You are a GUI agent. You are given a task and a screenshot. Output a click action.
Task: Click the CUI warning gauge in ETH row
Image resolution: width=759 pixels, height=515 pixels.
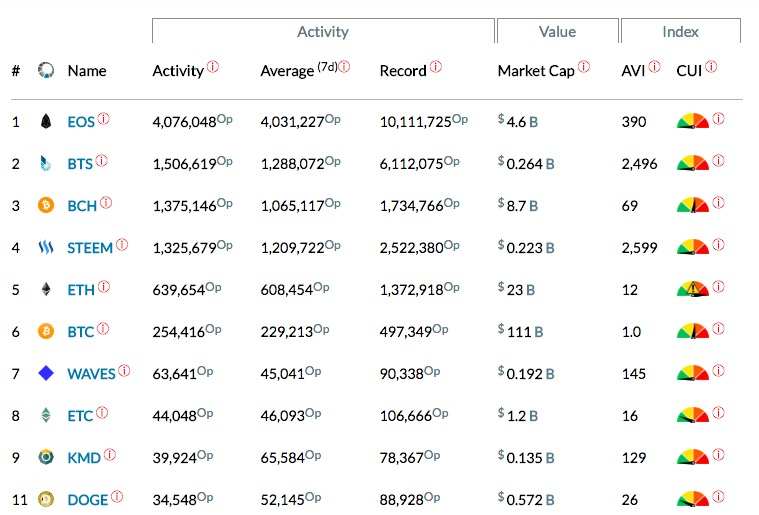pyautogui.click(x=693, y=289)
